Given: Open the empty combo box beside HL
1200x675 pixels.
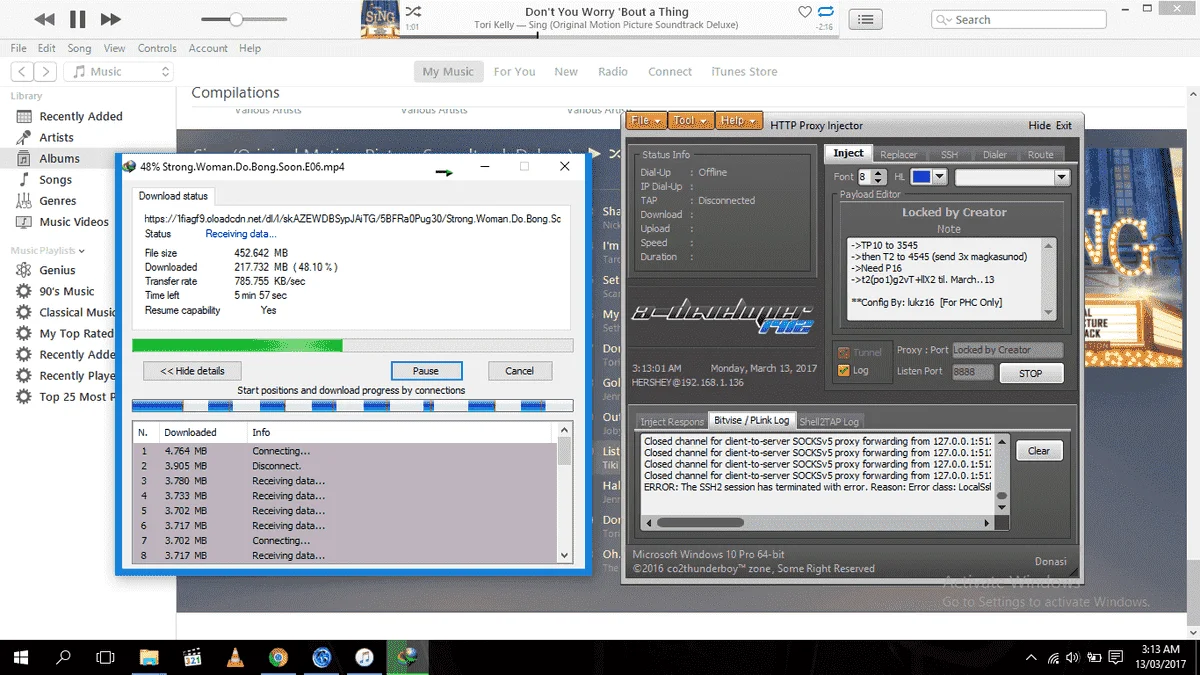Looking at the screenshot, I should [x=1013, y=177].
